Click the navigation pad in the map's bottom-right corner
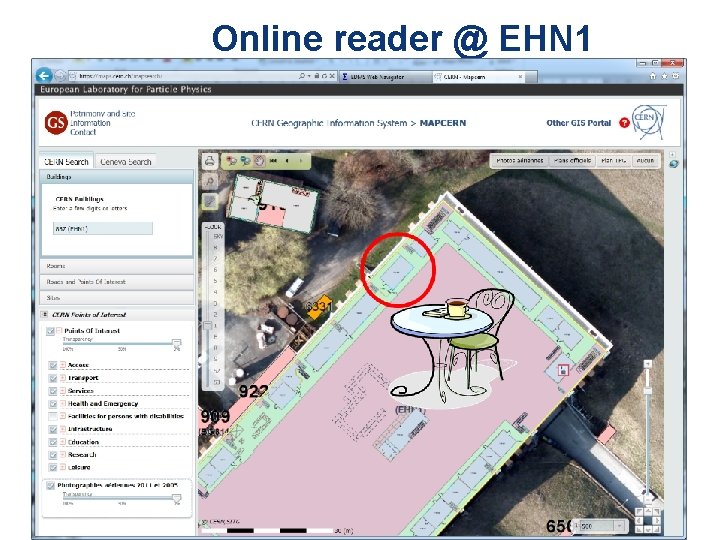 [x=647, y=520]
